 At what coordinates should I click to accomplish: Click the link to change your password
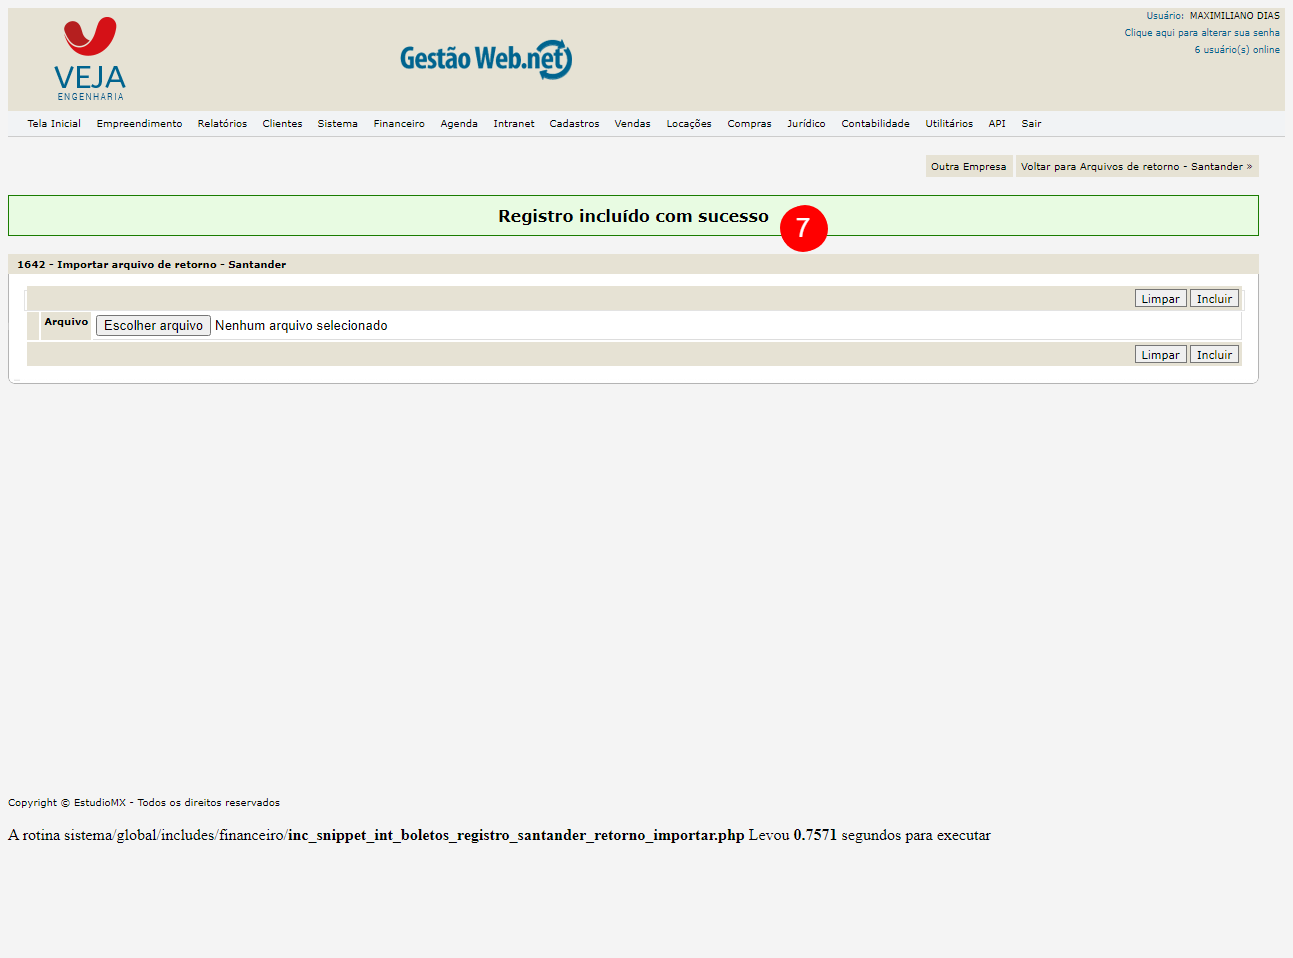1201,33
